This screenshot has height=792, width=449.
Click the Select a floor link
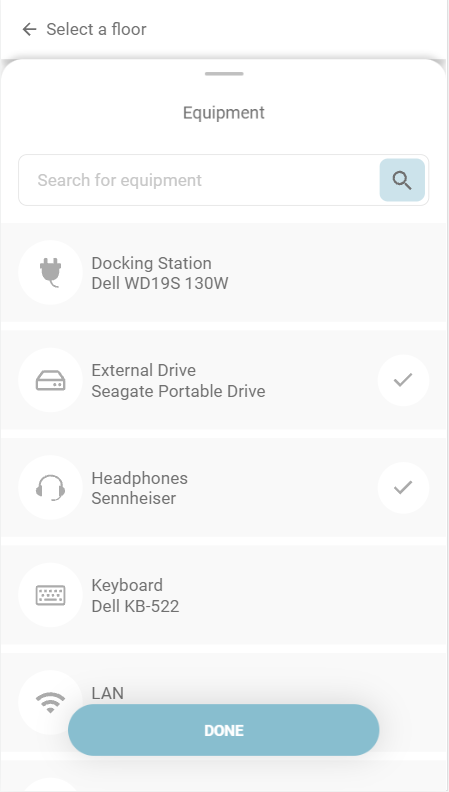96,30
